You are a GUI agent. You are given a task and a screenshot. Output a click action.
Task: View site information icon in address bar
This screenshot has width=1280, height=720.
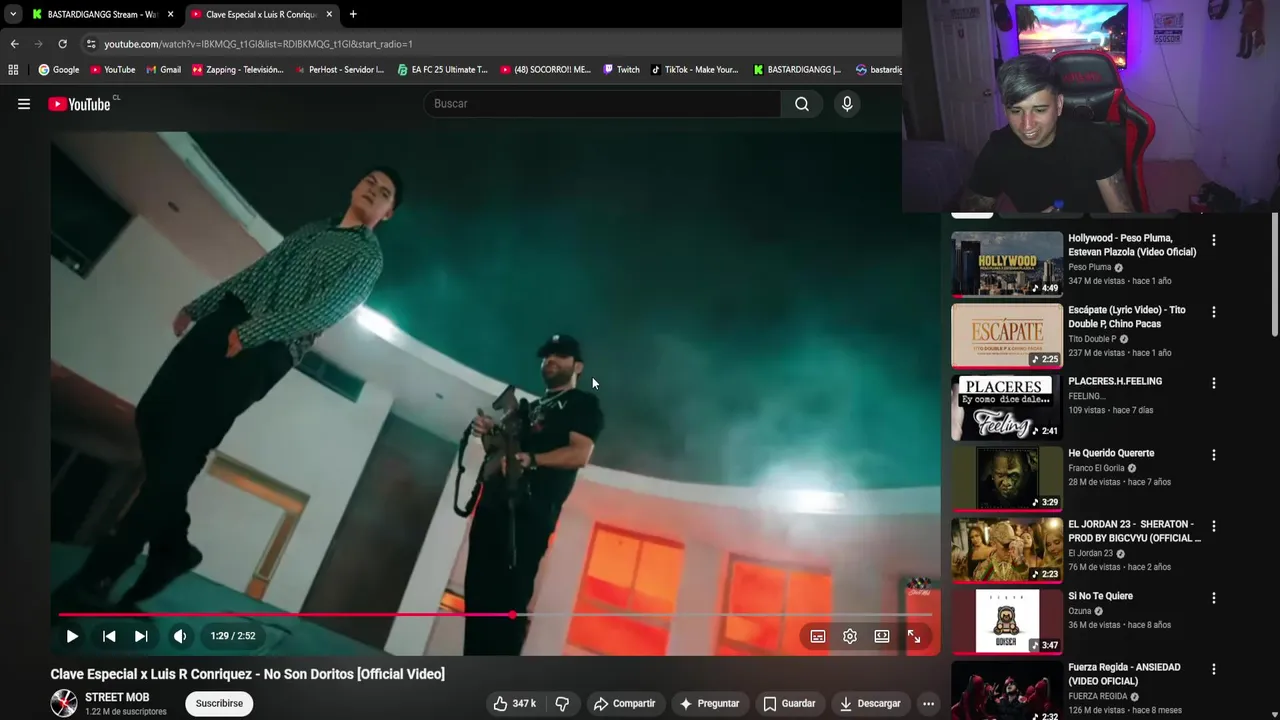[x=91, y=44]
